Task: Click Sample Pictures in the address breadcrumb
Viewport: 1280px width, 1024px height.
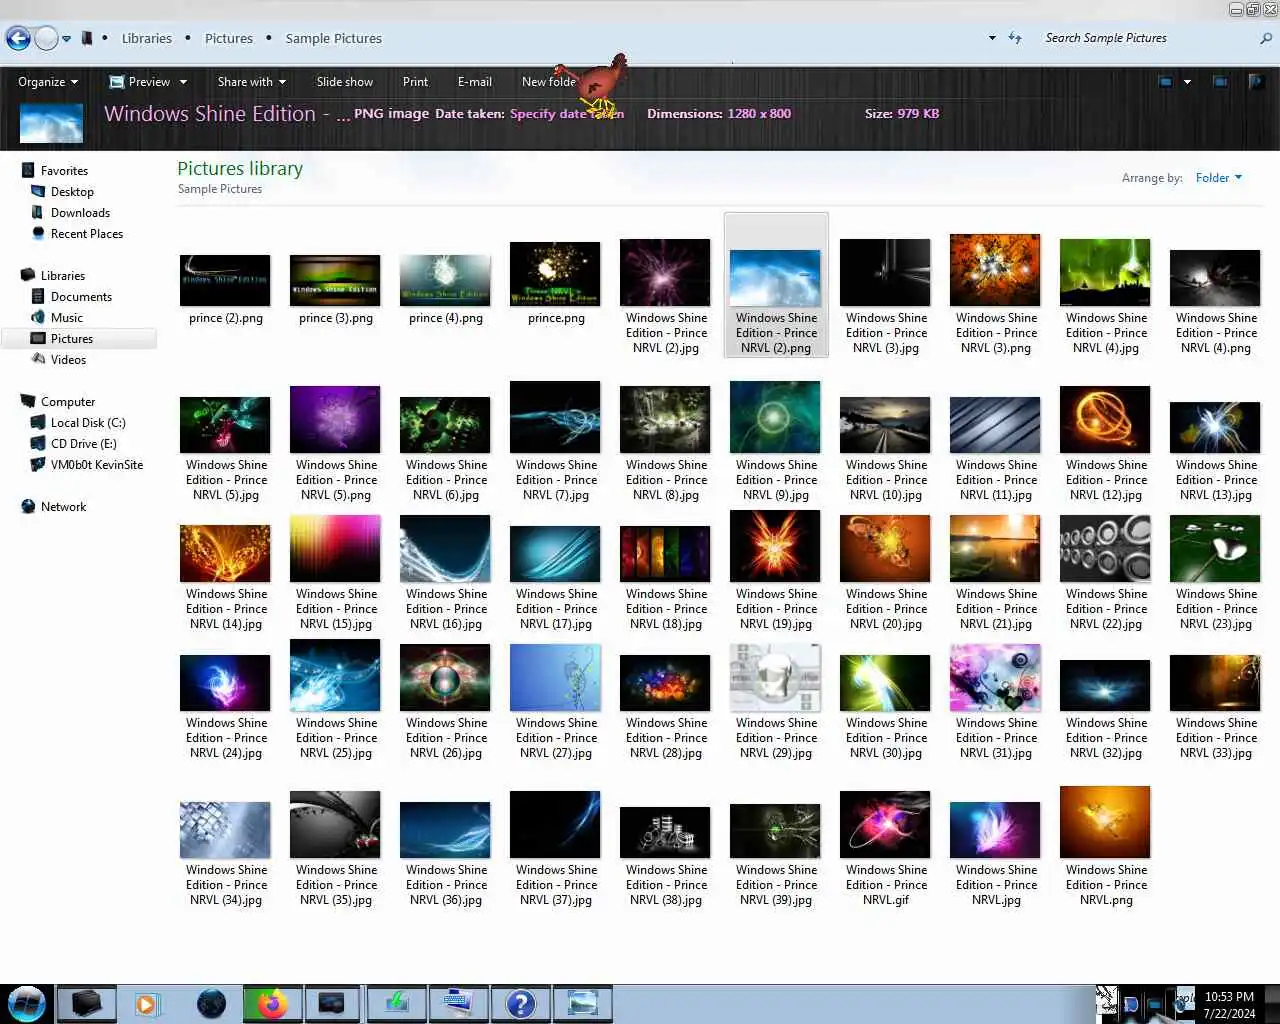Action: pos(334,38)
